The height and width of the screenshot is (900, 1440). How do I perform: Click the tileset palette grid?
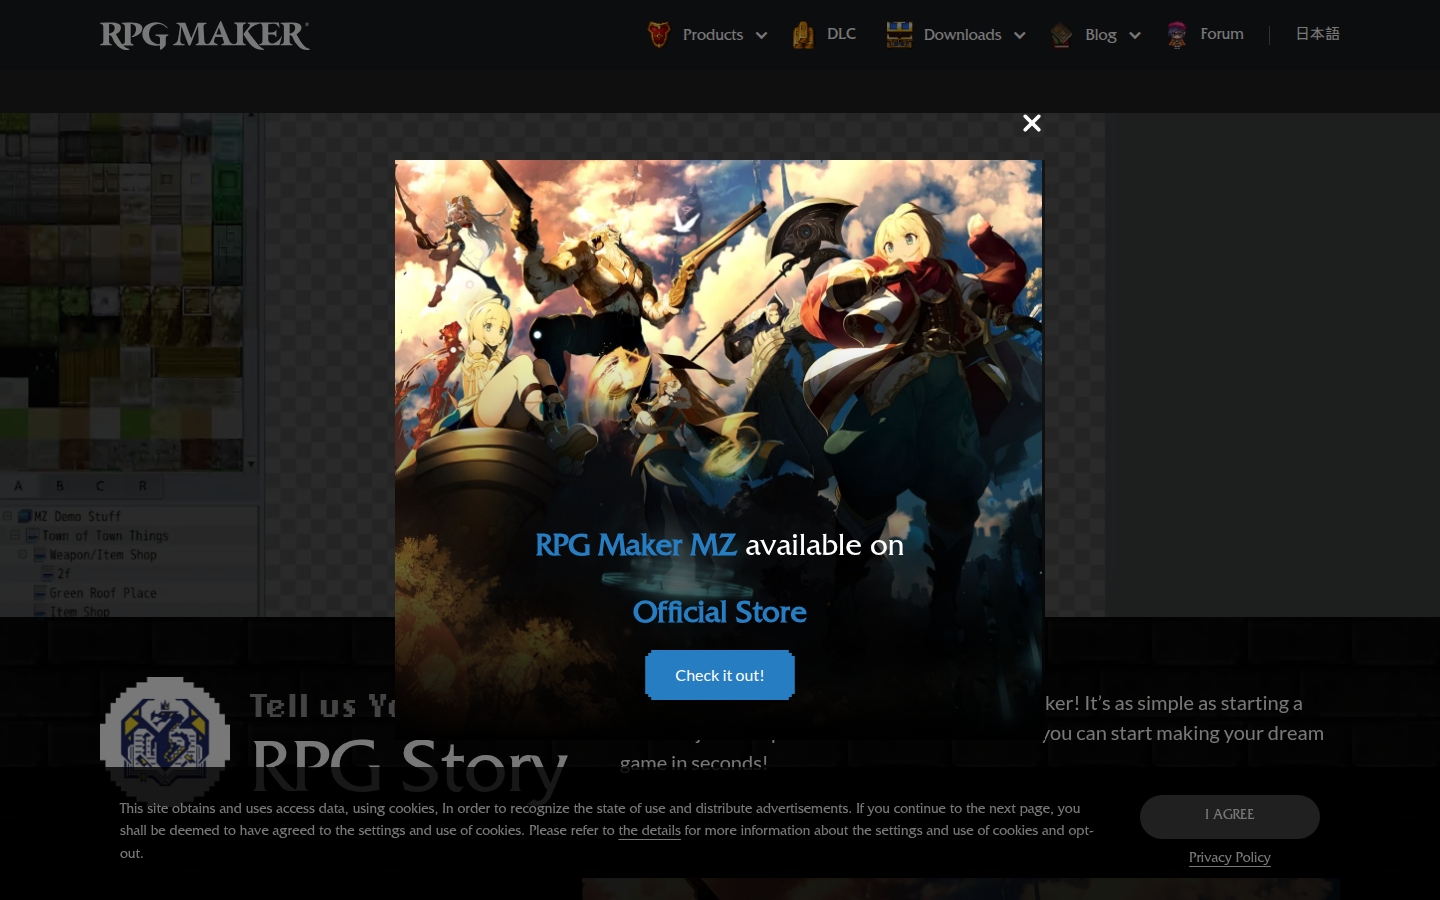[x=121, y=290]
